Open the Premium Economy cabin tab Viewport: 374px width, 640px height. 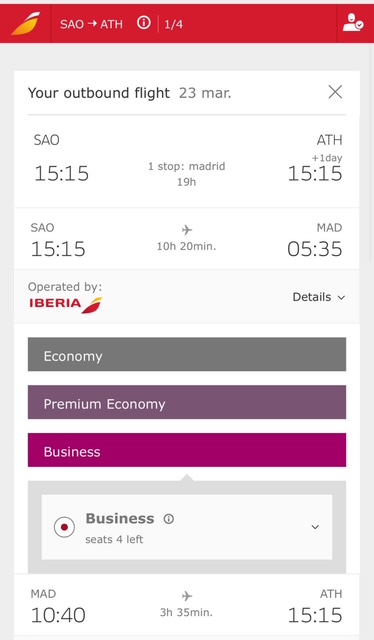pyautogui.click(x=187, y=402)
